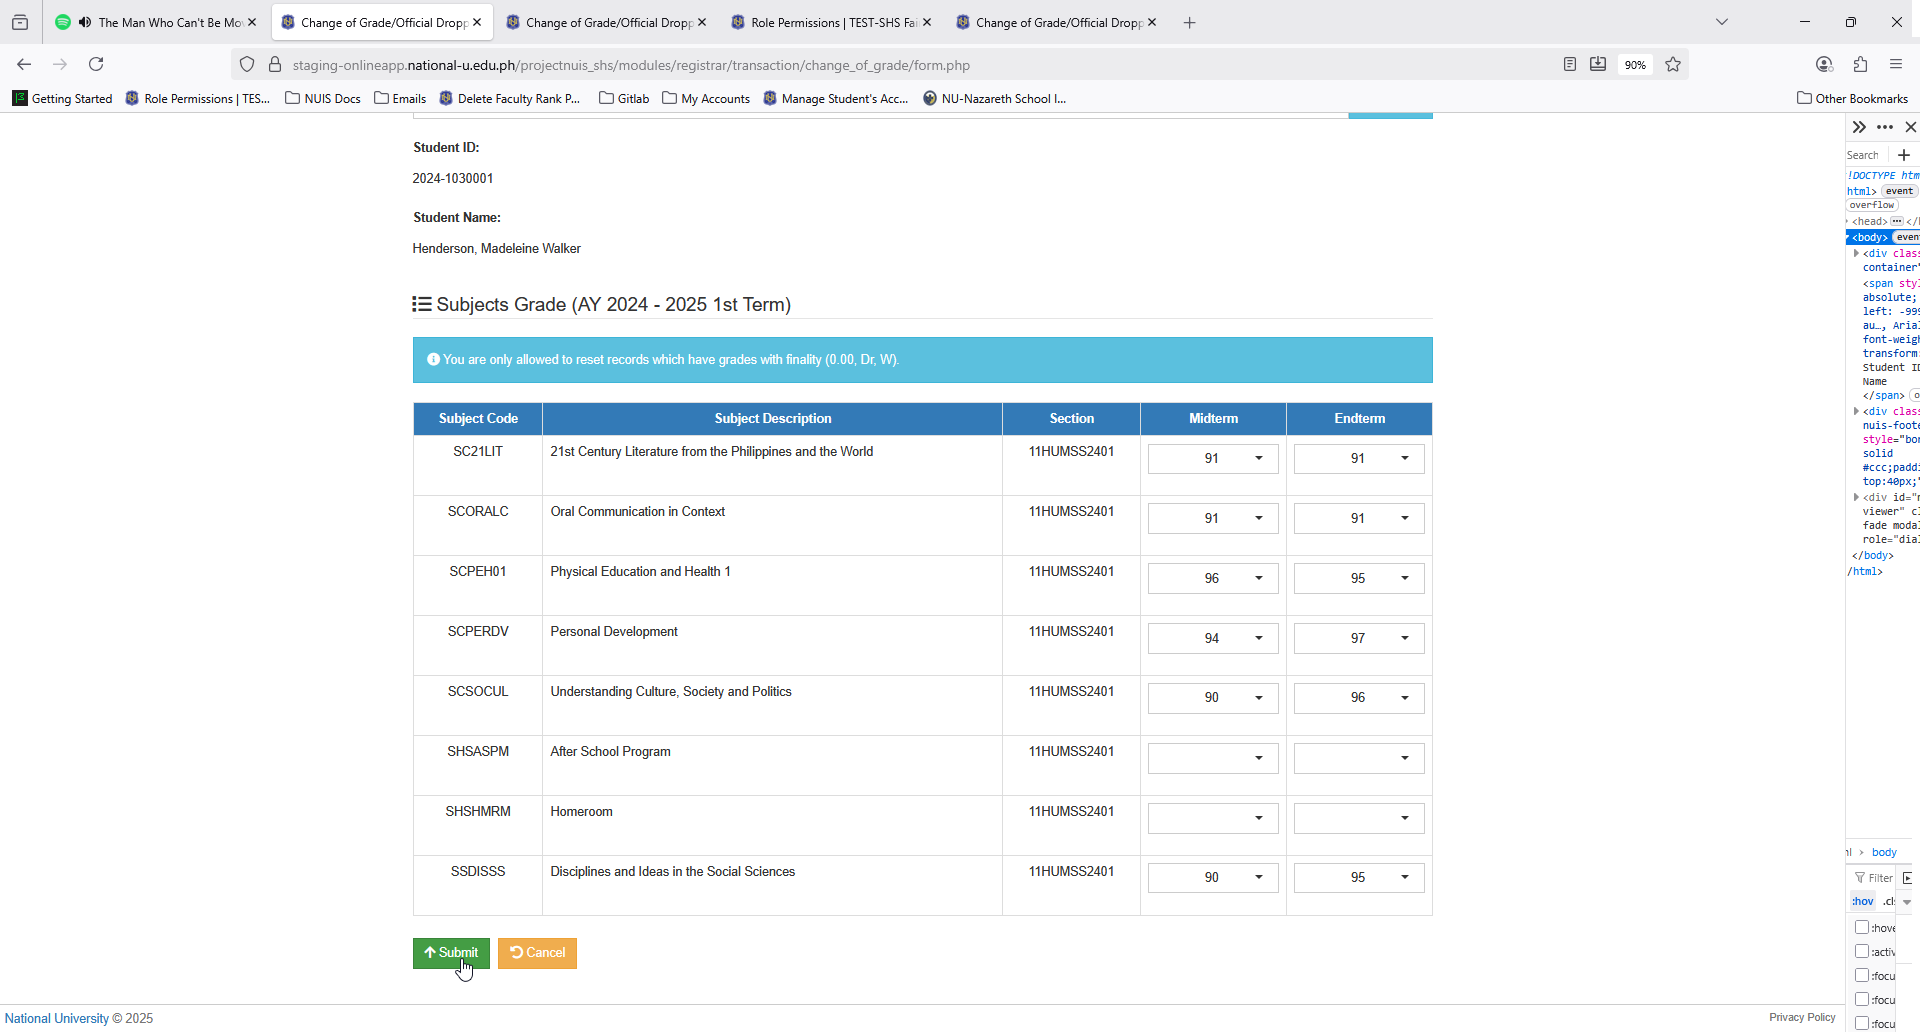The width and height of the screenshot is (1920, 1032).
Task: Reload the page with the refresh icon
Action: coord(96,64)
